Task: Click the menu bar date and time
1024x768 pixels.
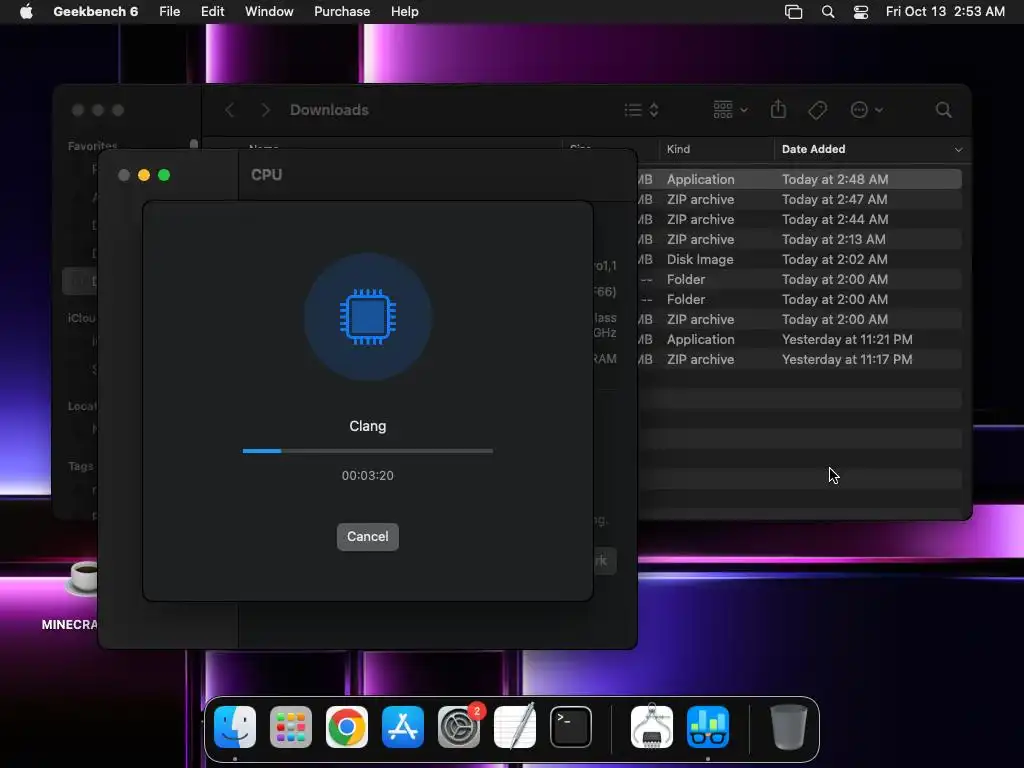Action: pos(945,12)
